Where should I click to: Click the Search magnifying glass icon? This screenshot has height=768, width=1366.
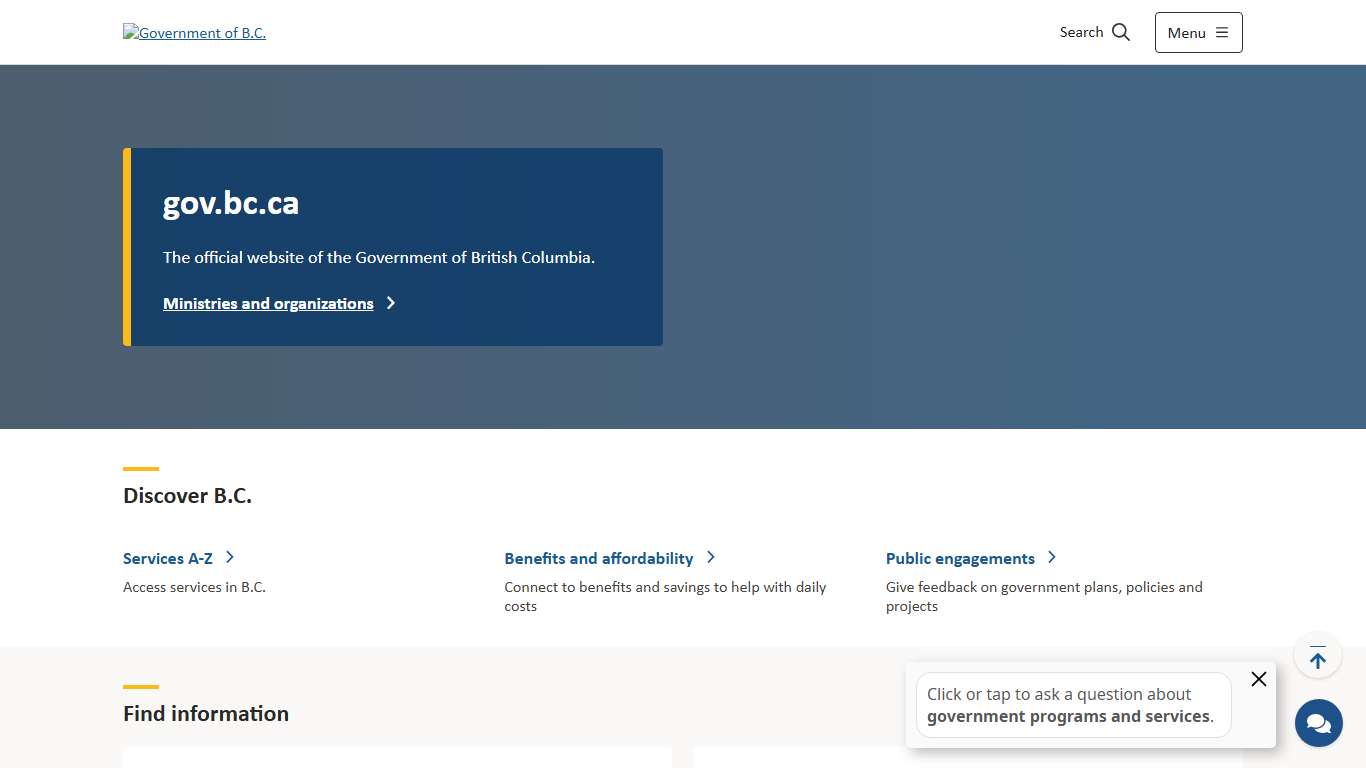point(1121,32)
